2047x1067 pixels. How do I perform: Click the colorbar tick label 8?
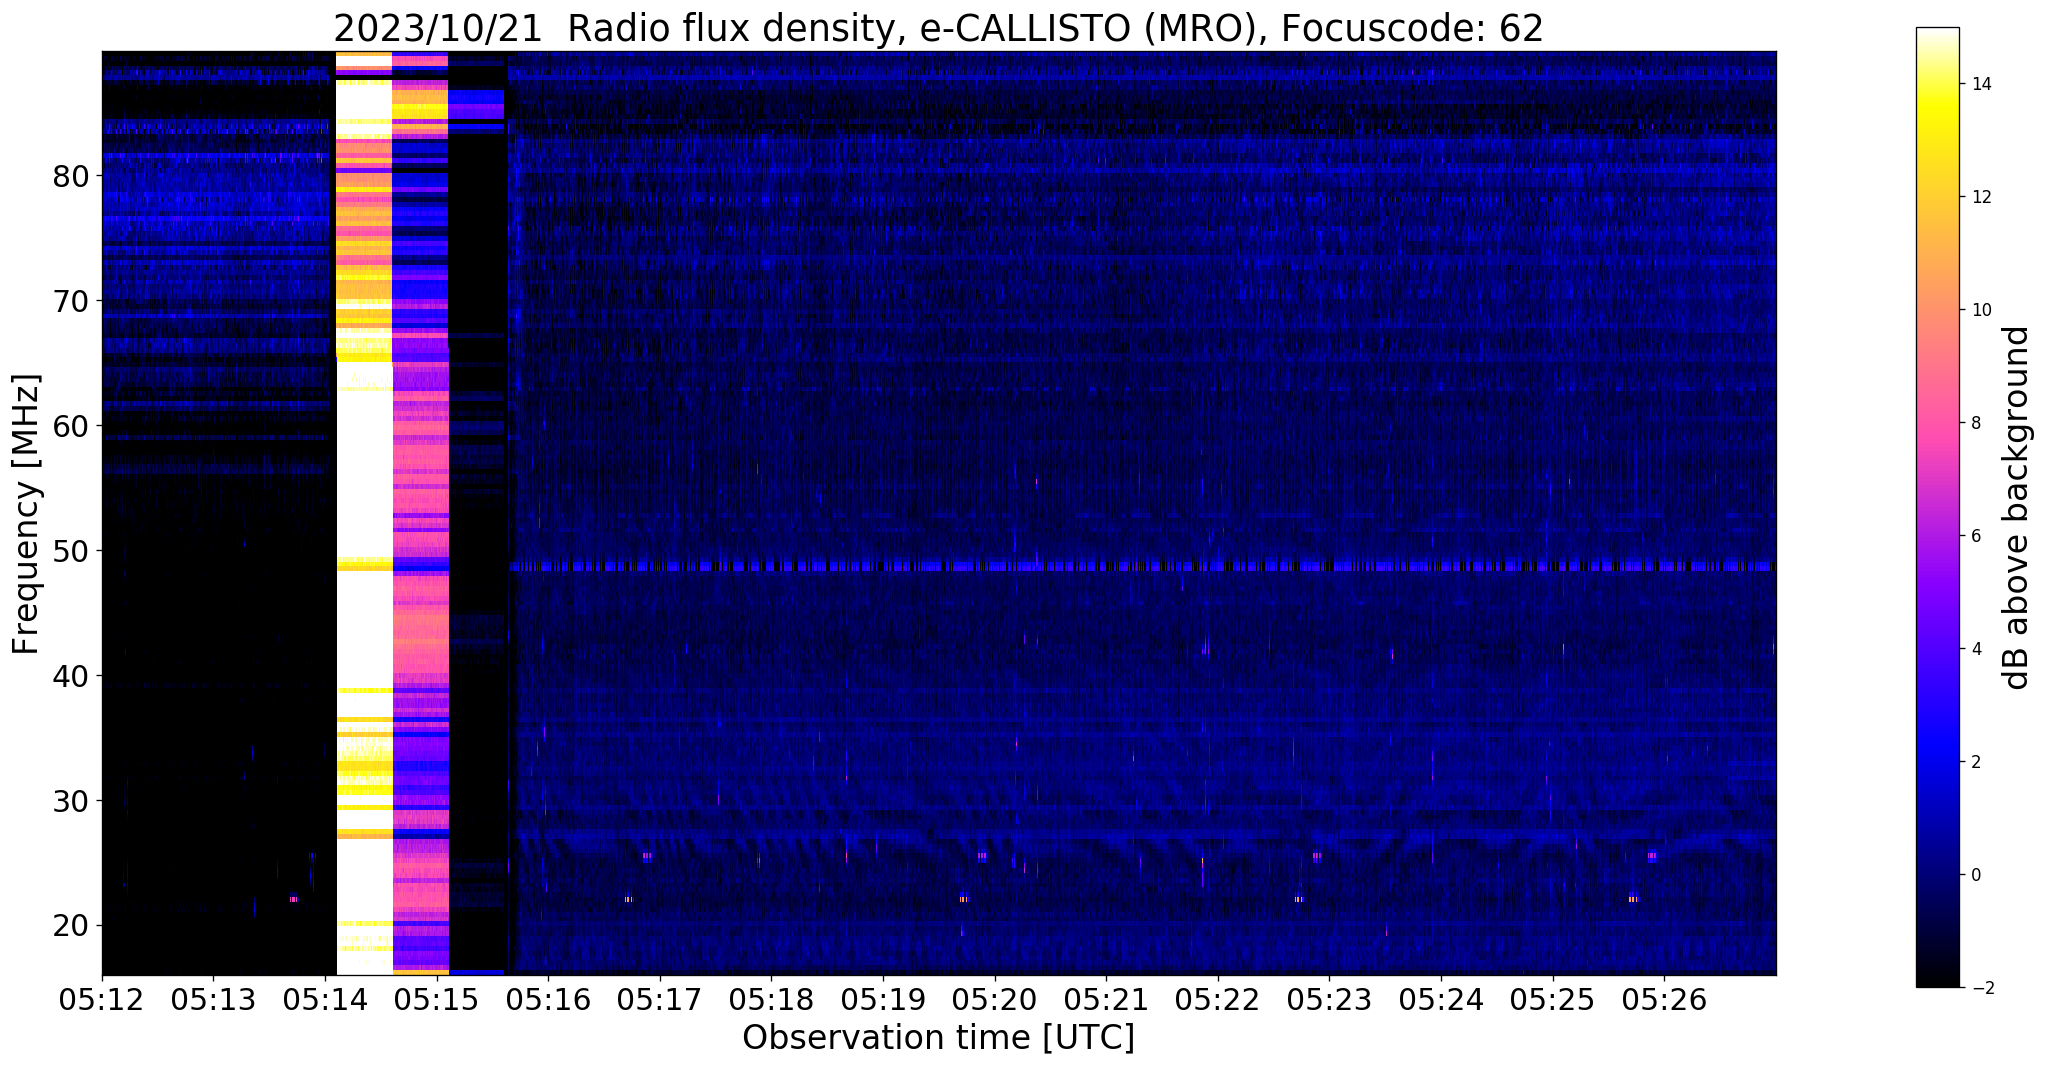coord(1975,424)
